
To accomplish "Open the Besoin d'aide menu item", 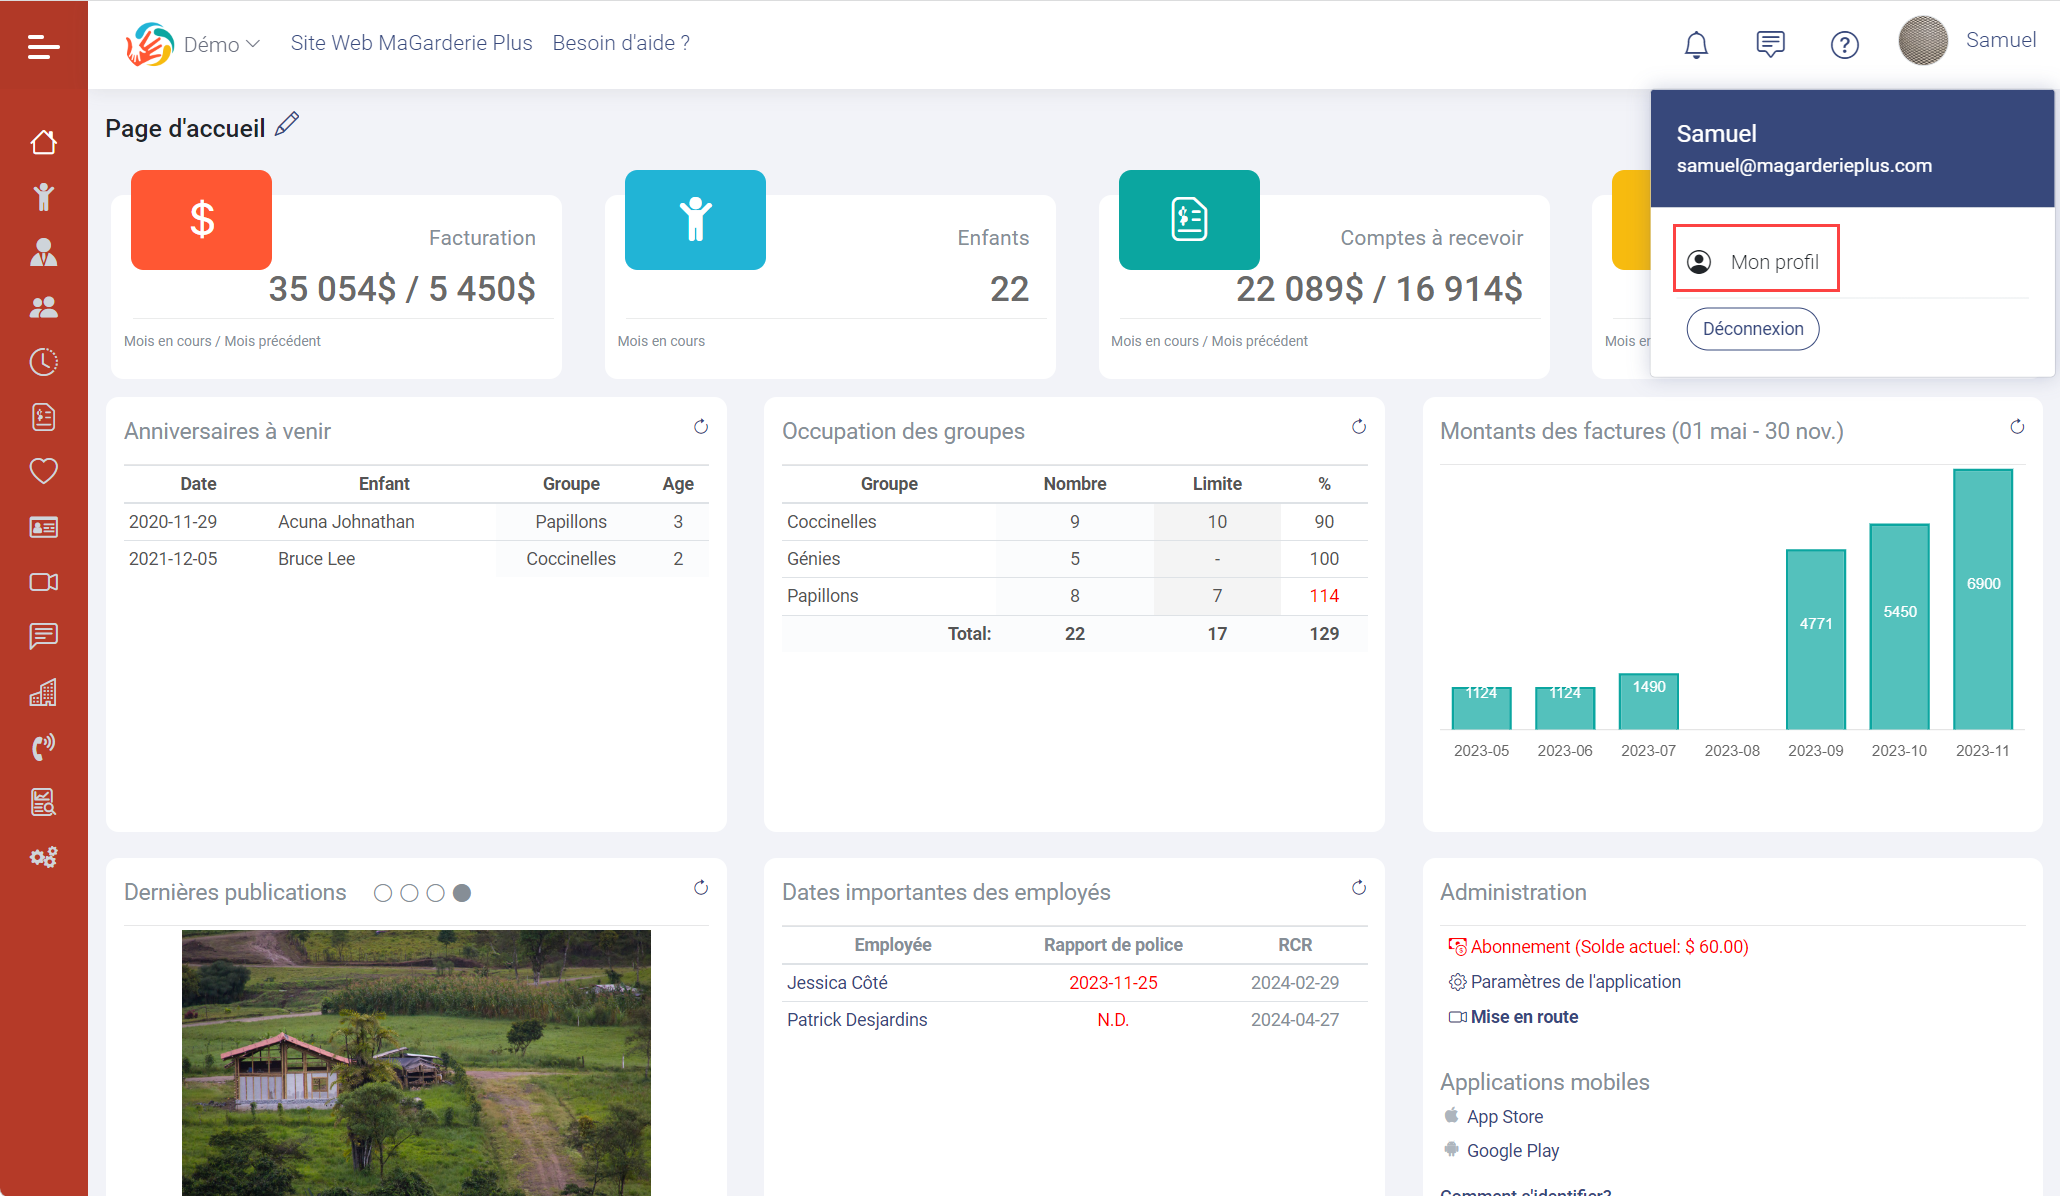I will tap(621, 43).
